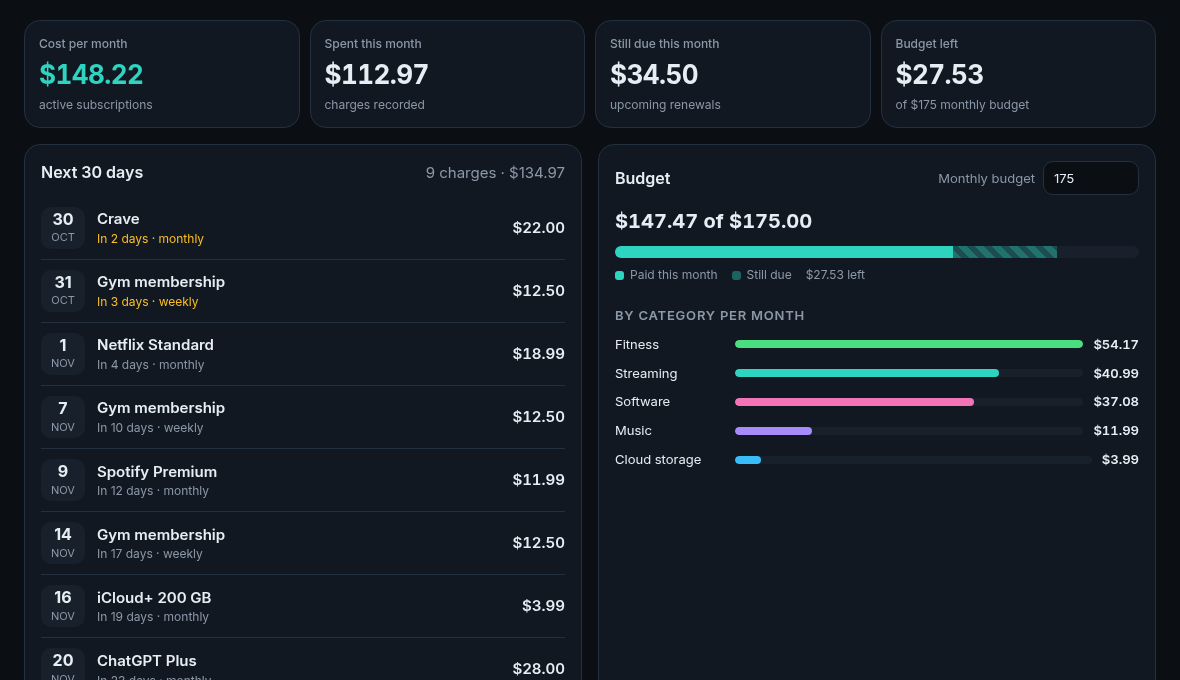
Task: Click the Fitness category bar
Action: click(x=908, y=345)
